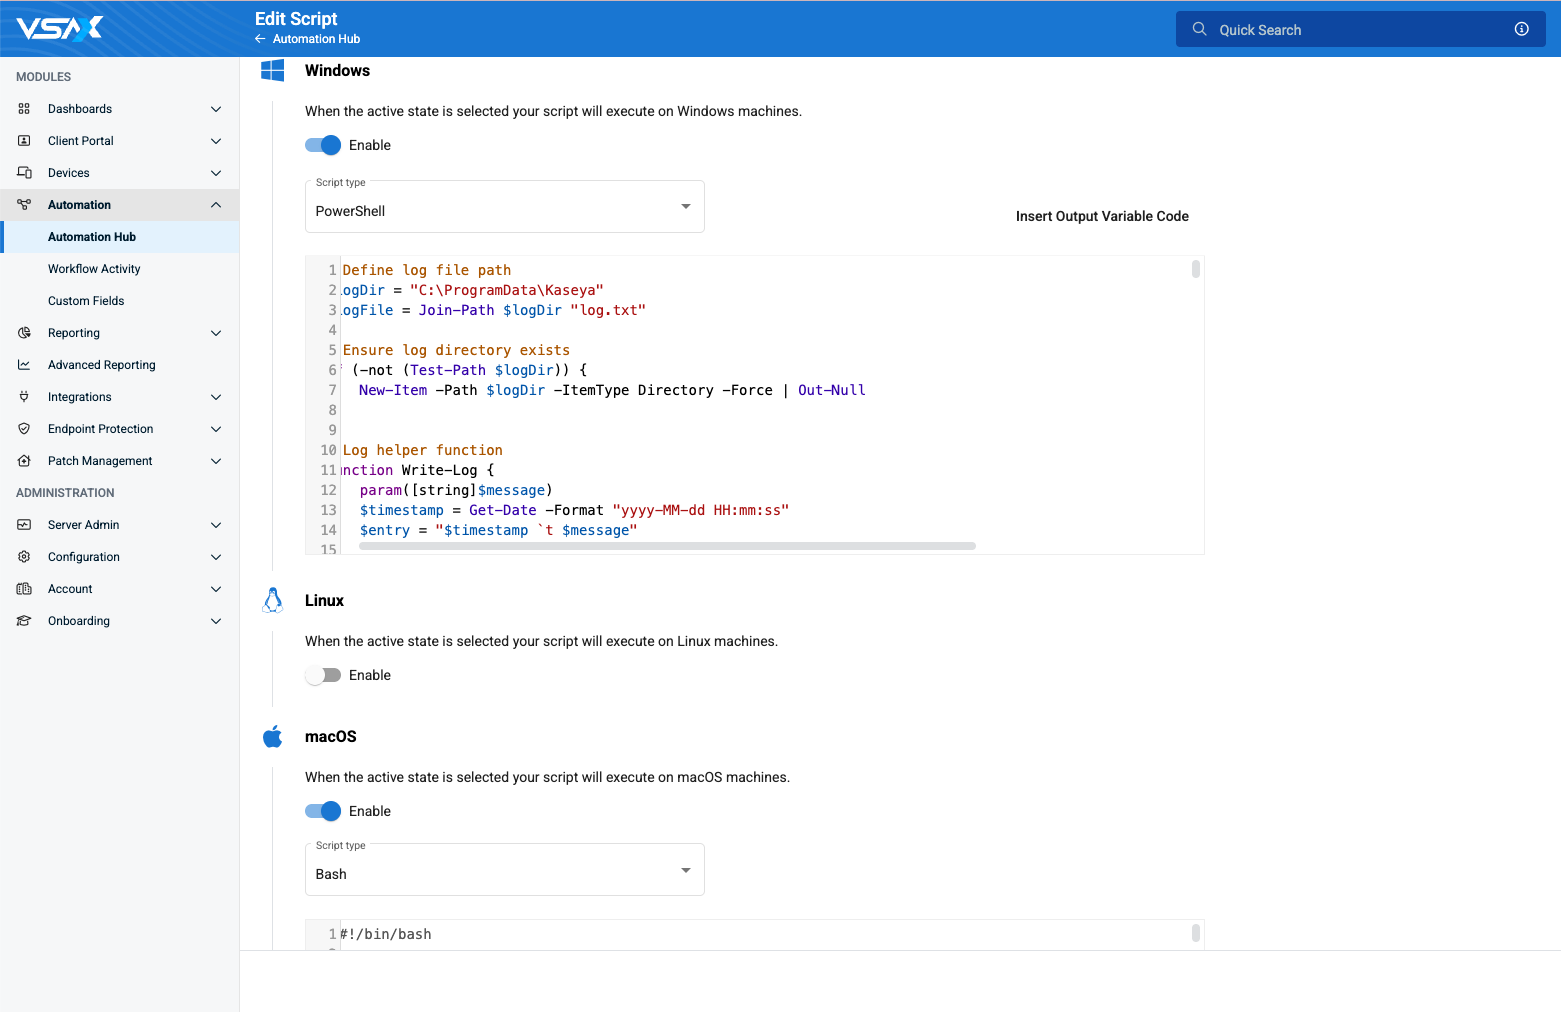This screenshot has height=1012, width=1561.
Task: Open the Bash script type dropdown
Action: (504, 870)
